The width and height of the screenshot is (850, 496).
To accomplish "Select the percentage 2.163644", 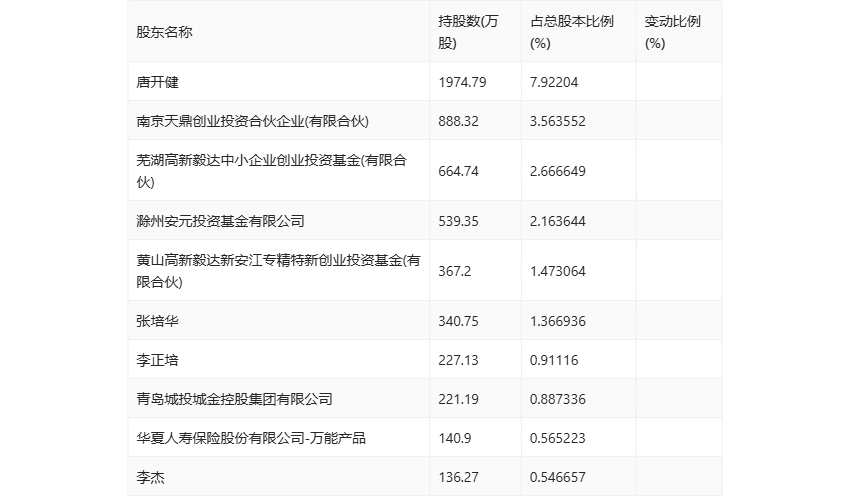I will point(558,221).
